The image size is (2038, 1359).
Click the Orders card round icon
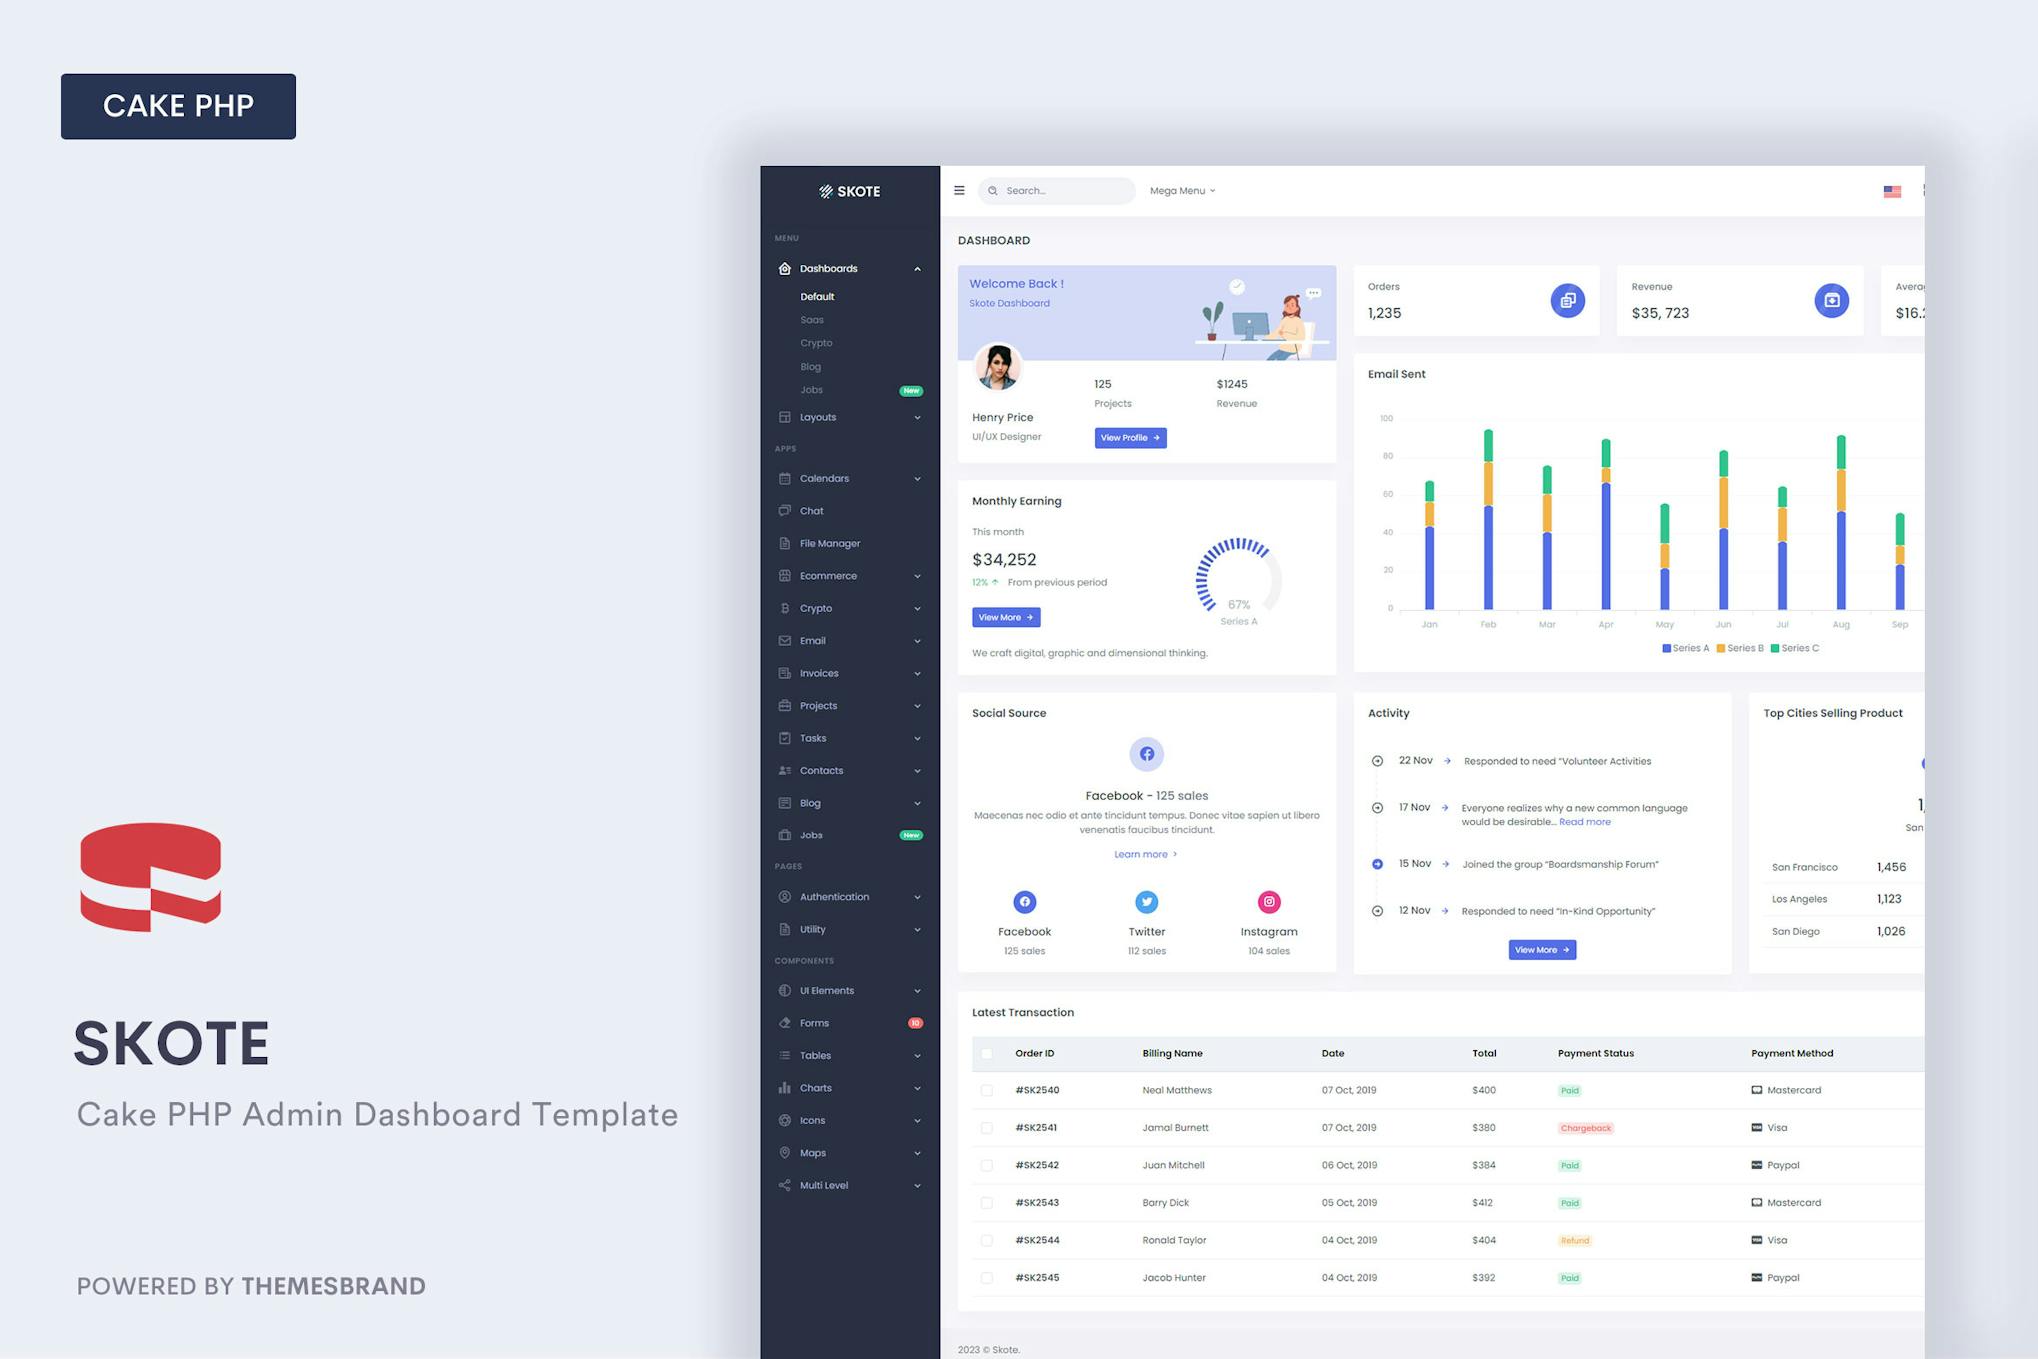[x=1567, y=300]
